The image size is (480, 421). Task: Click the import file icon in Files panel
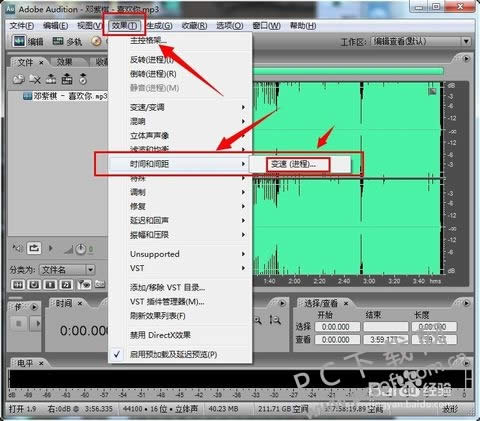(x=19, y=79)
